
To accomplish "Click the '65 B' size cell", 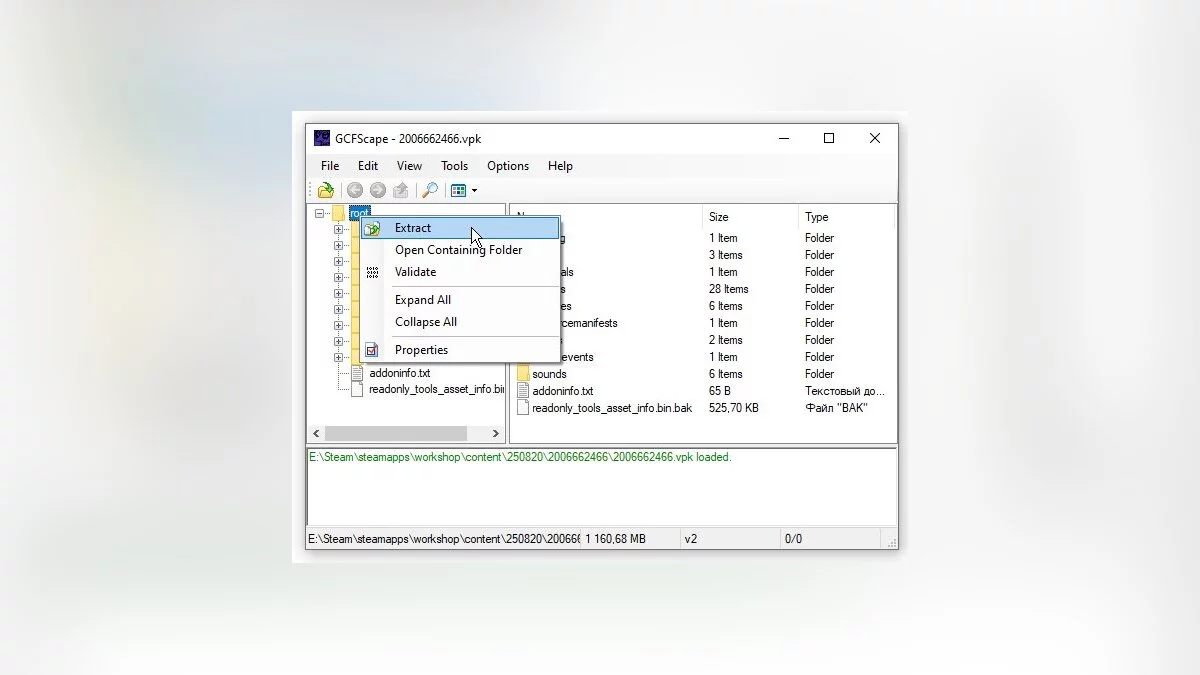I will 720,391.
